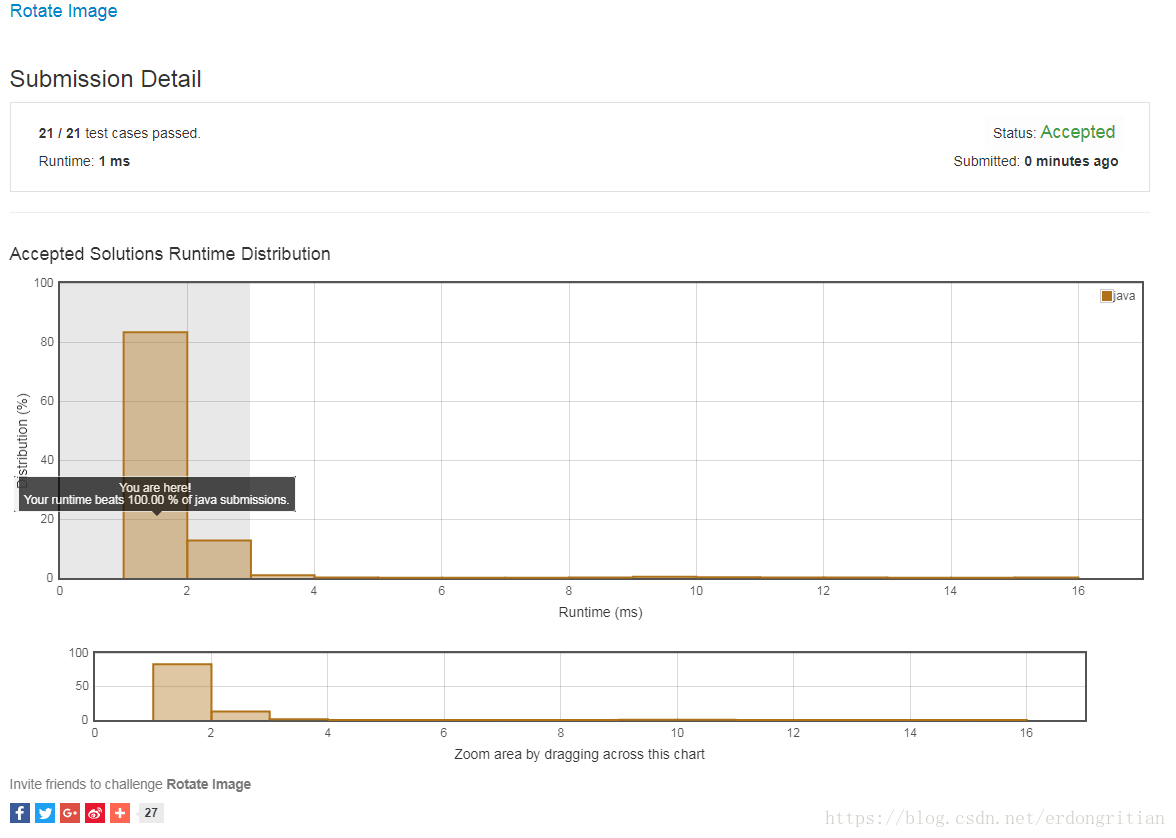Click "Zoom area by dragging across this chart" text

click(x=579, y=754)
